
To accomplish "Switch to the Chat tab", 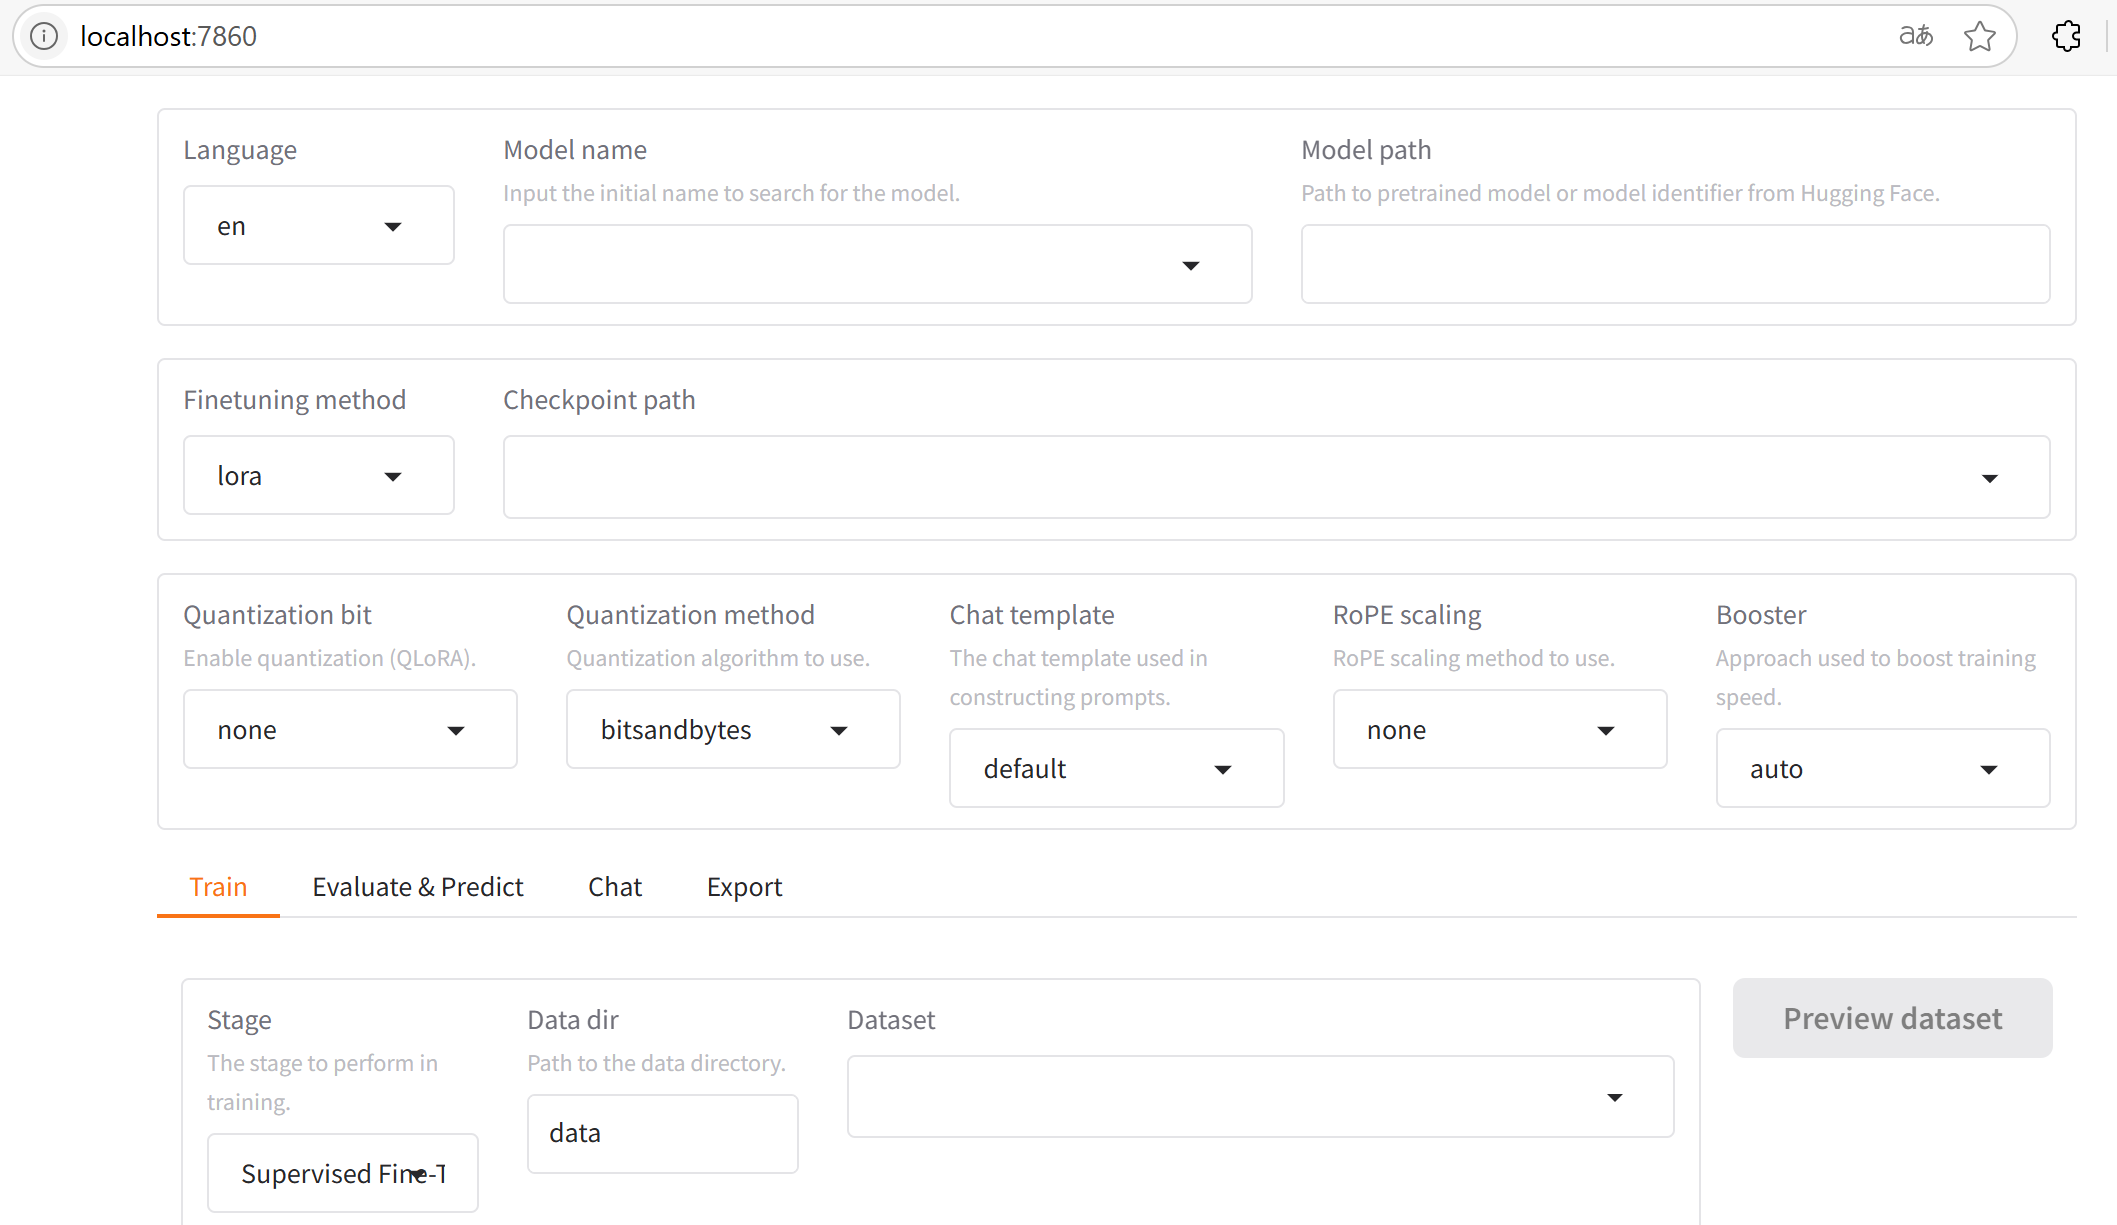I will tap(614, 887).
